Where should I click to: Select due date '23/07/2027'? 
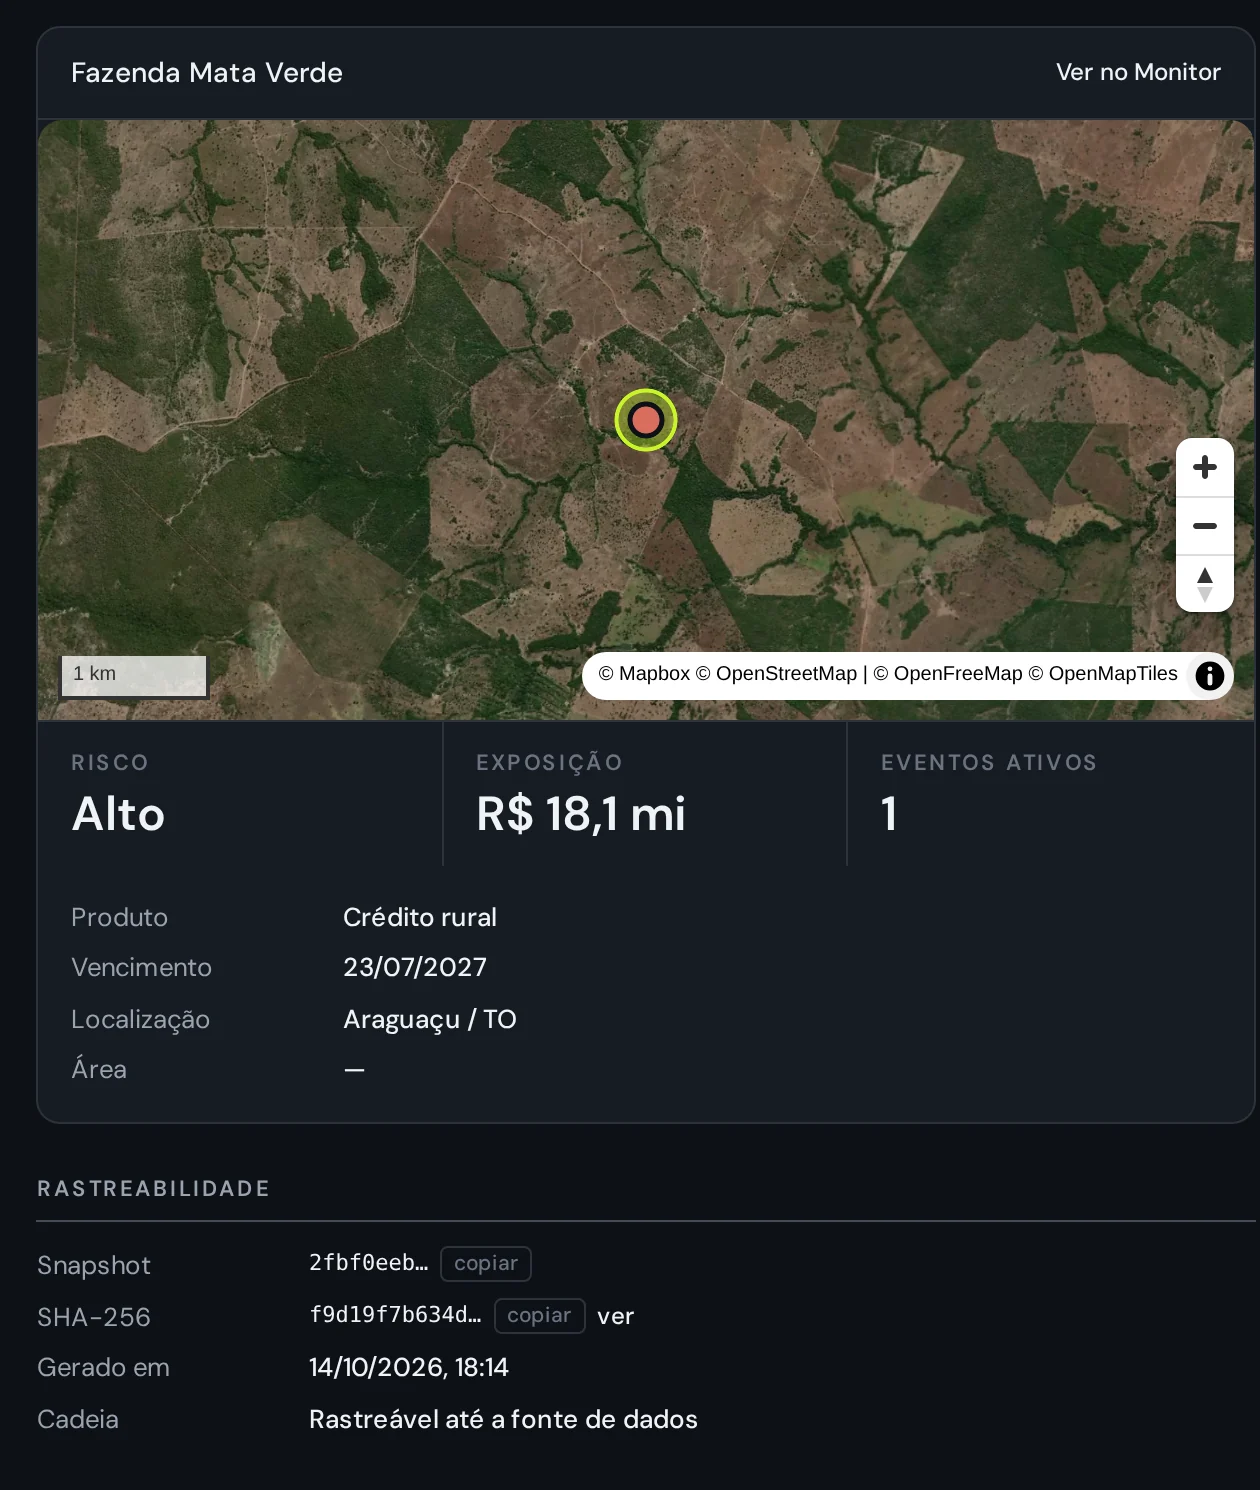[x=415, y=967]
